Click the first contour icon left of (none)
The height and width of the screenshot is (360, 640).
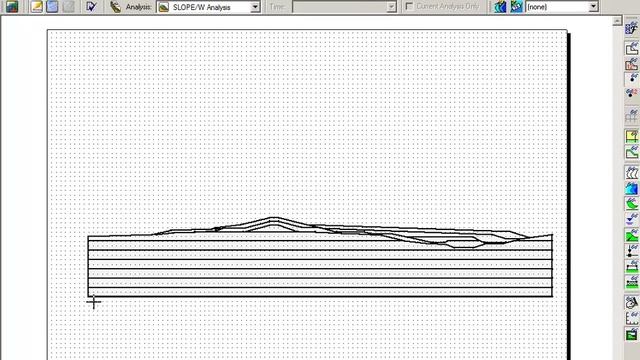[500, 7]
